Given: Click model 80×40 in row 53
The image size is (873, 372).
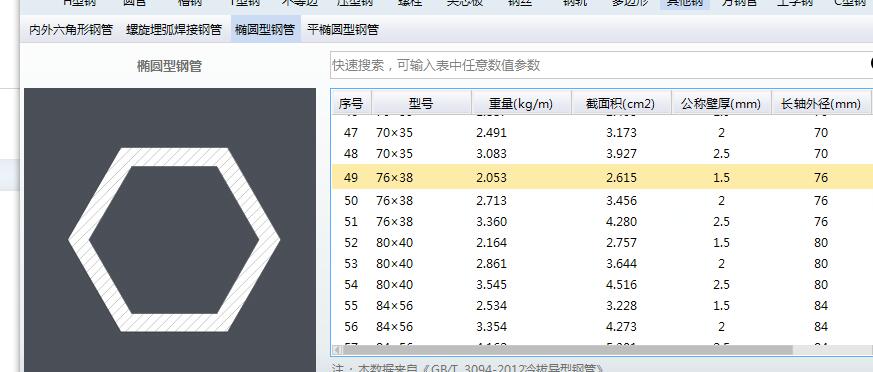Looking at the screenshot, I should point(395,263).
